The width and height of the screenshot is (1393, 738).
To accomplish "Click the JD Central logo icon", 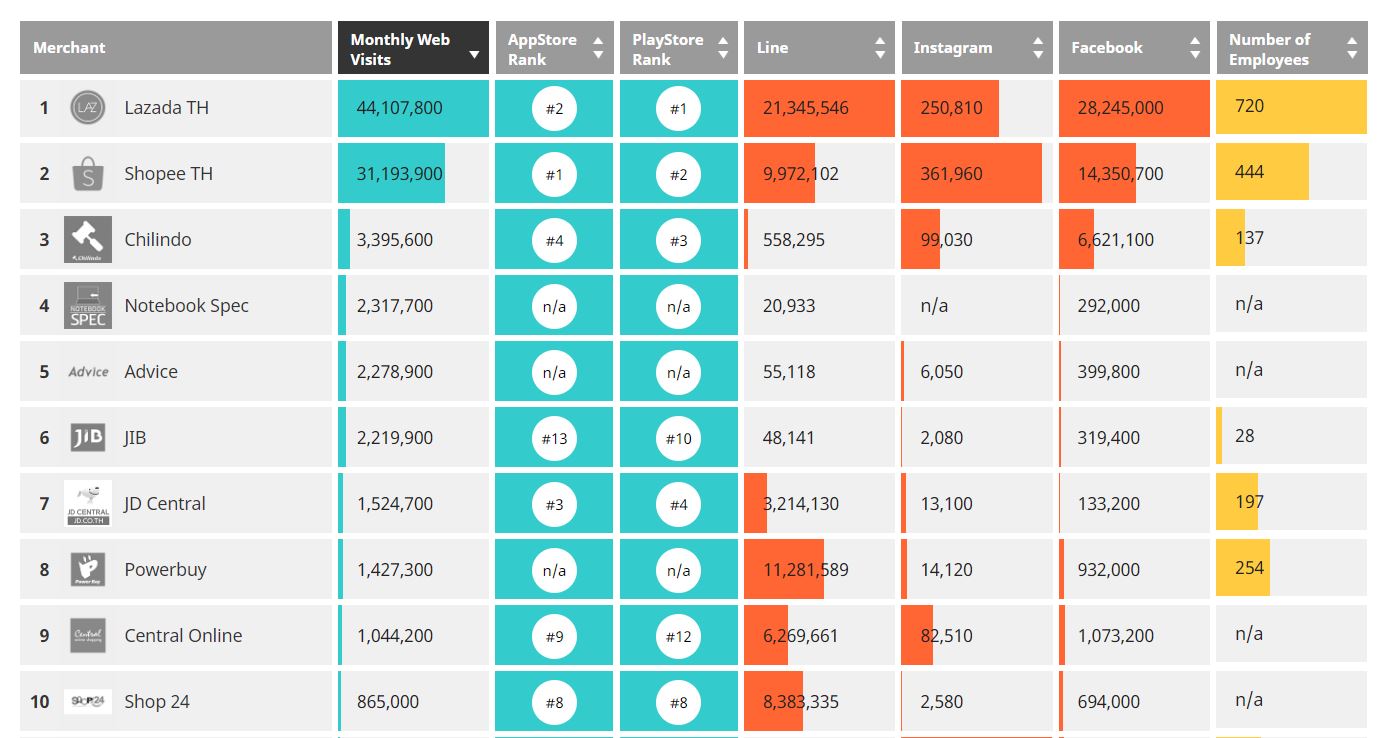I will pos(88,504).
